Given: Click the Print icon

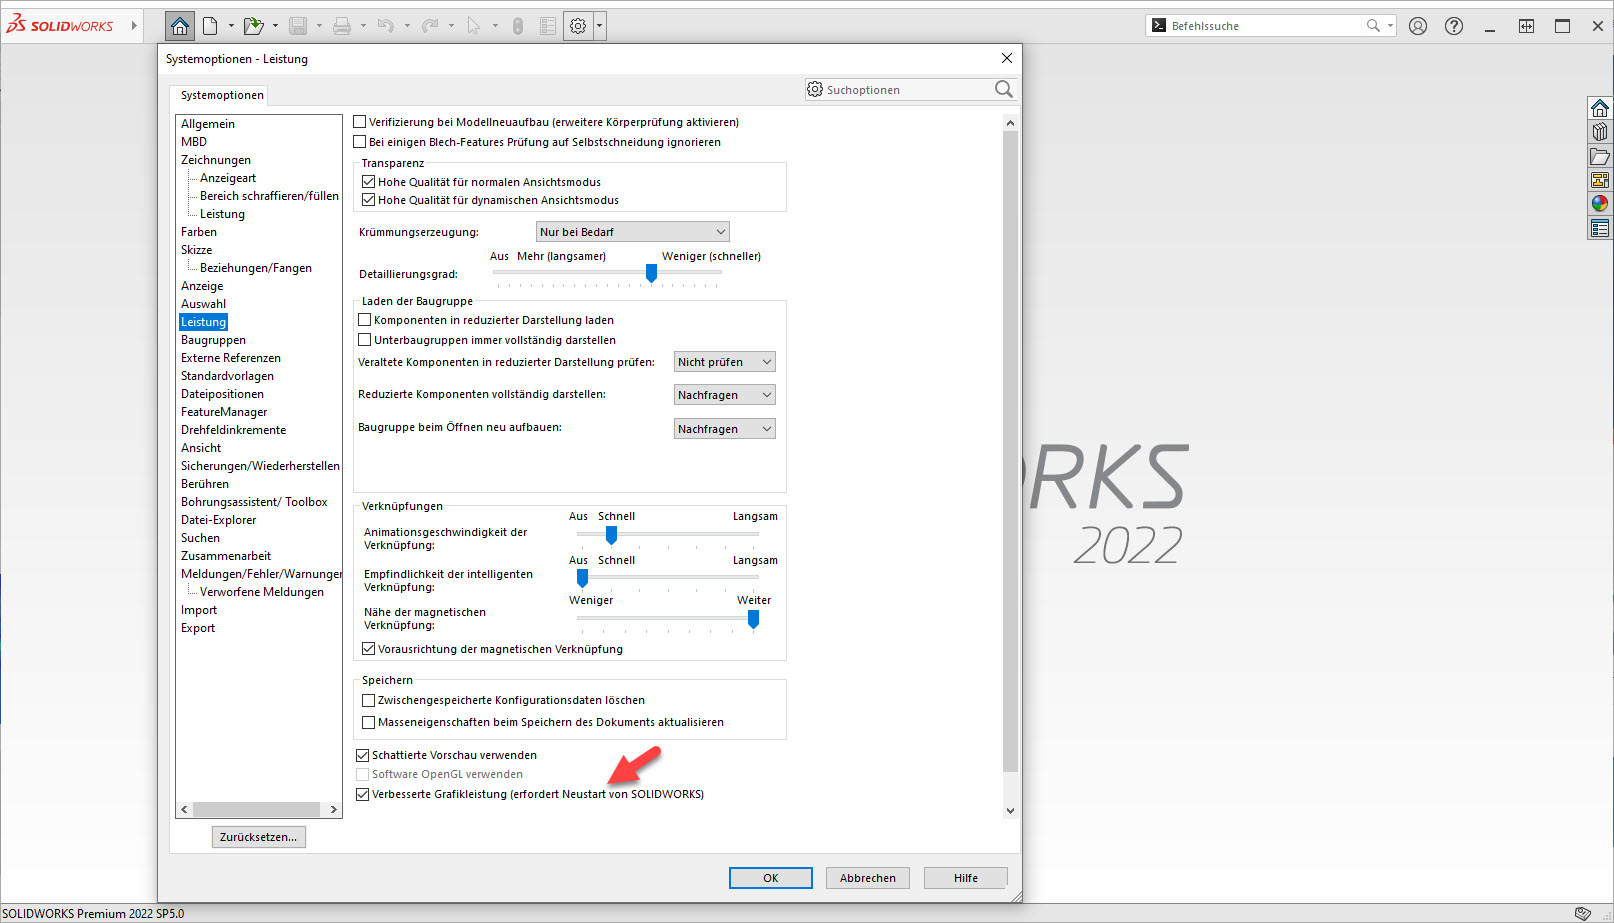Looking at the screenshot, I should point(342,26).
